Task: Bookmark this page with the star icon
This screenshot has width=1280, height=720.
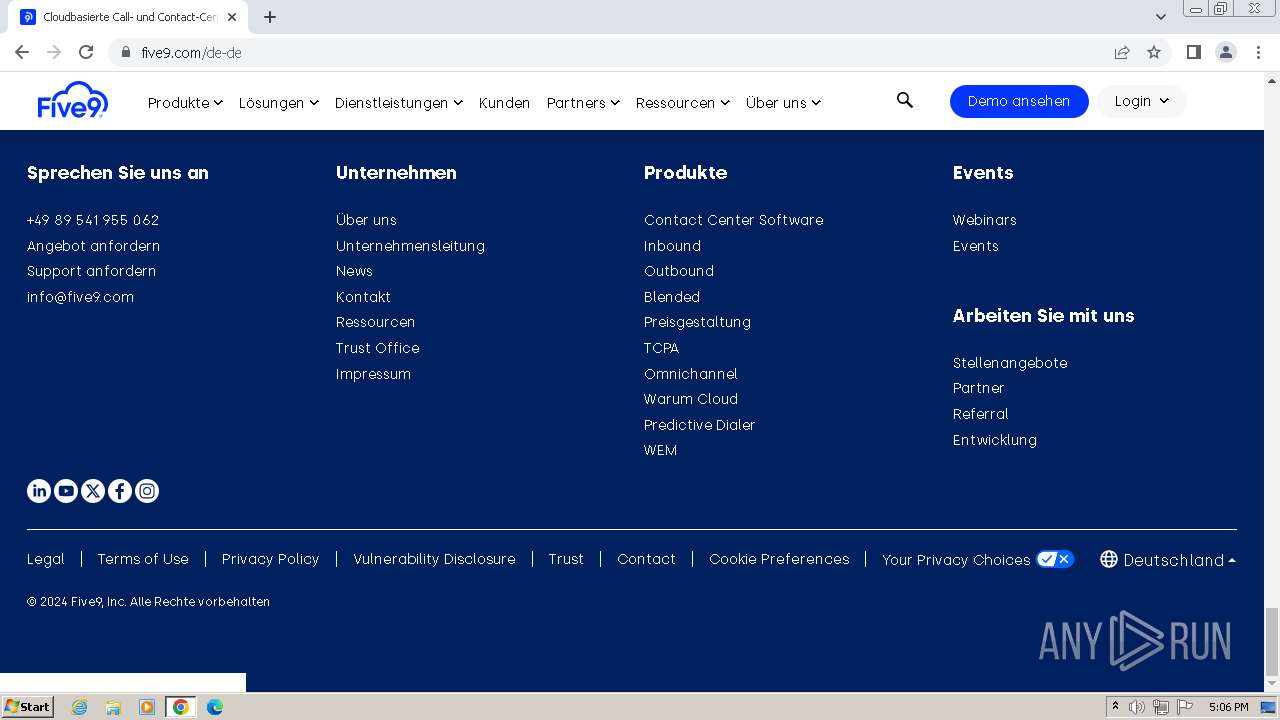Action: pyautogui.click(x=1154, y=52)
